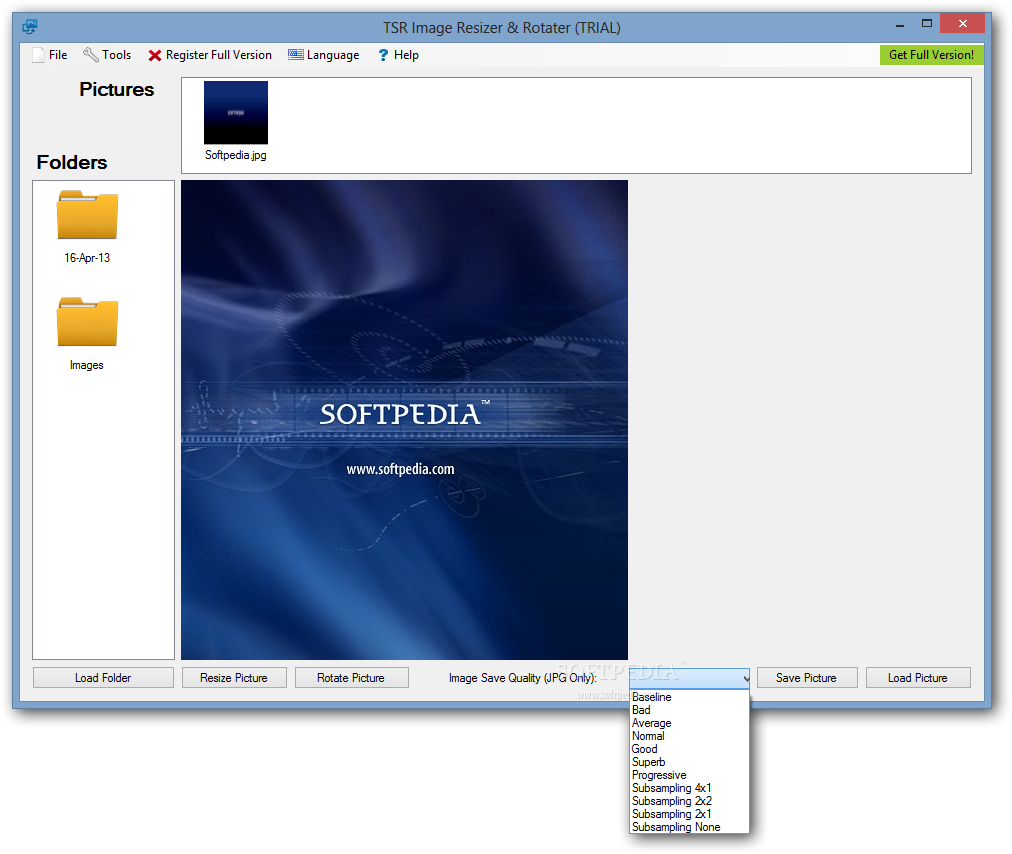Screen dimensions: 1012x854
Task: Select the Softpedia.jpg thumbnail
Action: pos(236,112)
